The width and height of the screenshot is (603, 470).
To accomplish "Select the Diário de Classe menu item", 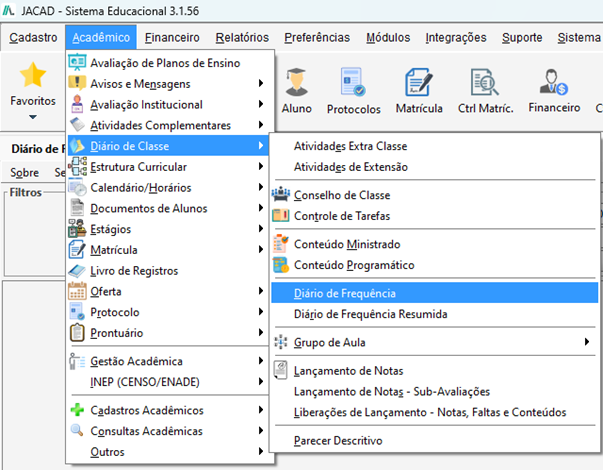I will click(x=168, y=146).
